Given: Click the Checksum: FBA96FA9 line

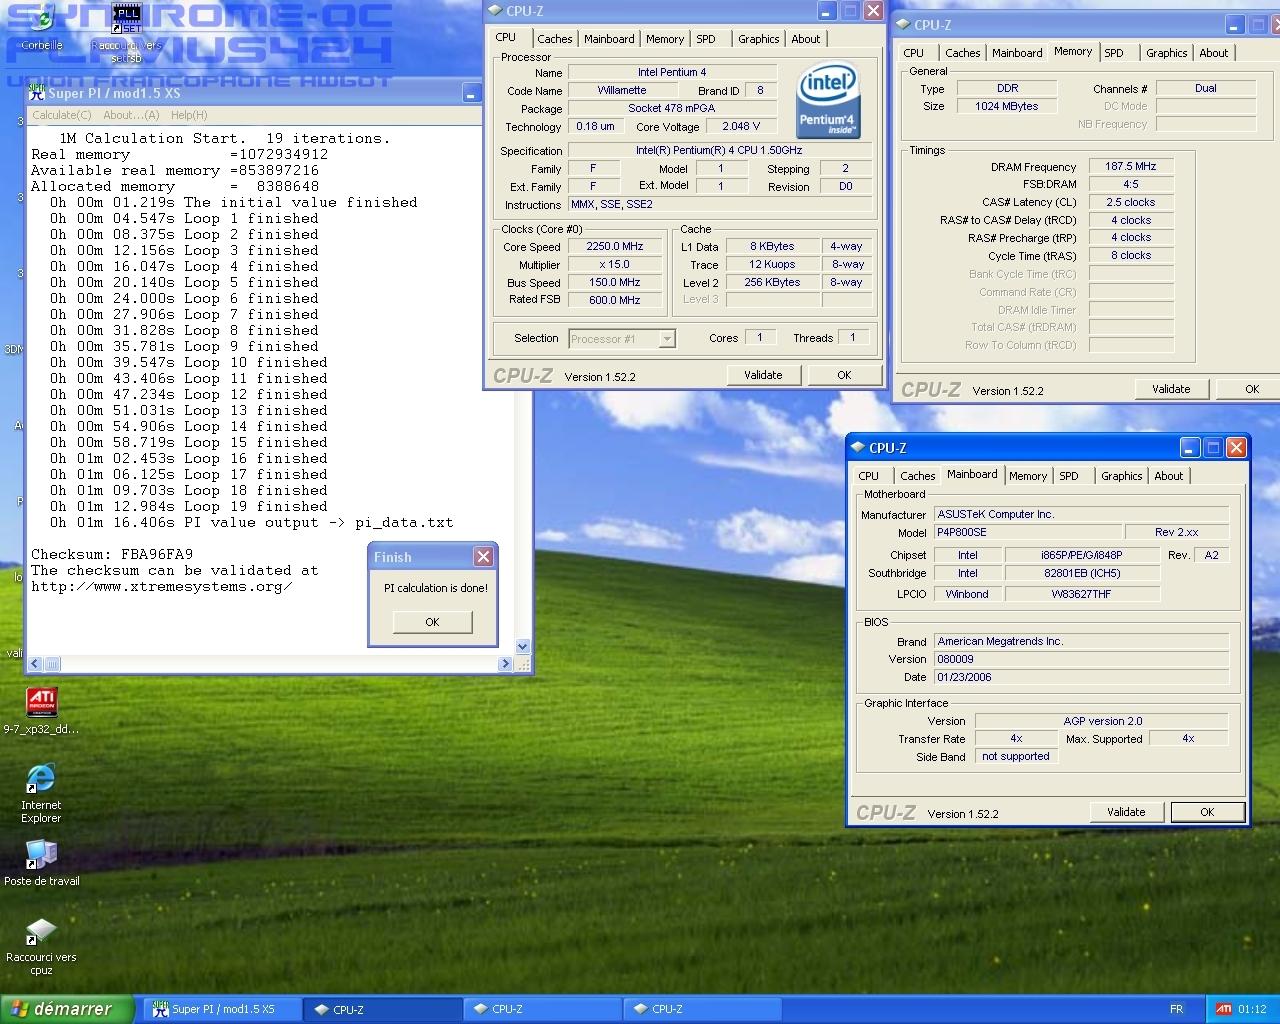Looking at the screenshot, I should click(112, 554).
